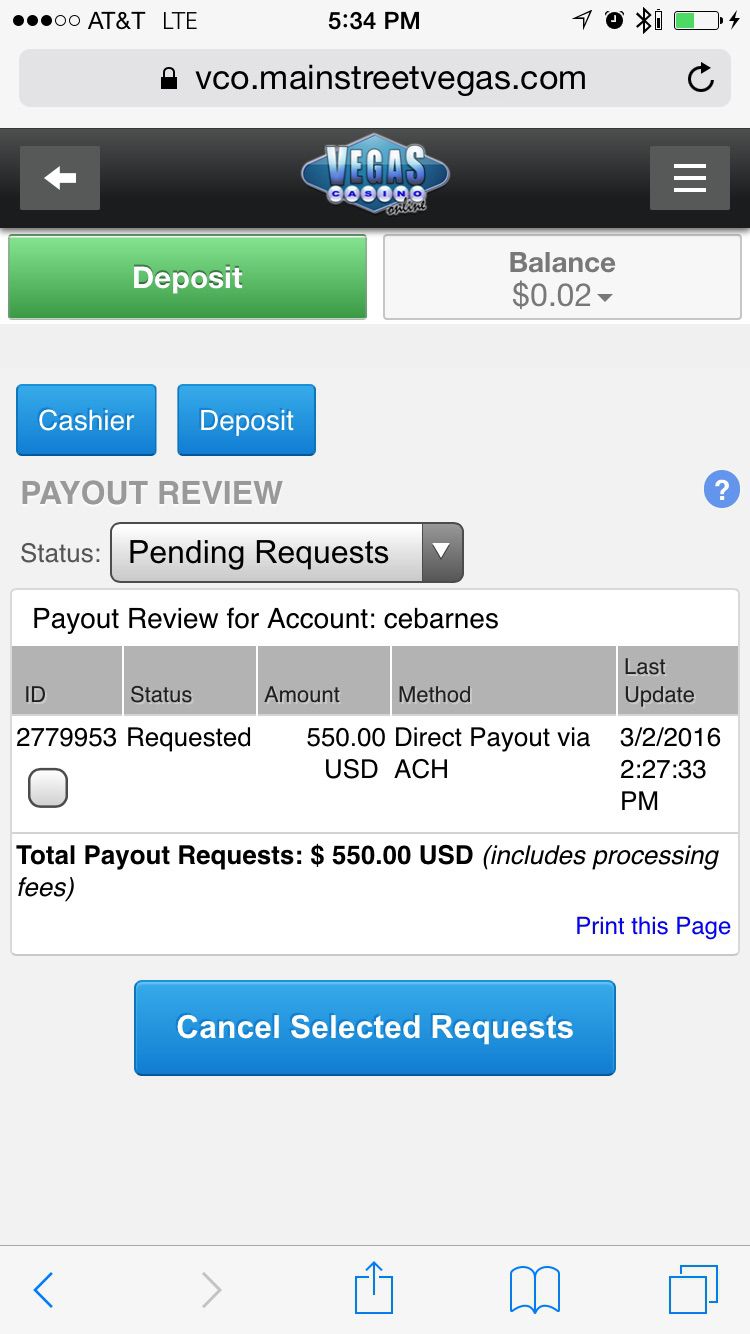Image resolution: width=750 pixels, height=1334 pixels.
Task: Show open tabs with the tabs icon
Action: point(693,1289)
